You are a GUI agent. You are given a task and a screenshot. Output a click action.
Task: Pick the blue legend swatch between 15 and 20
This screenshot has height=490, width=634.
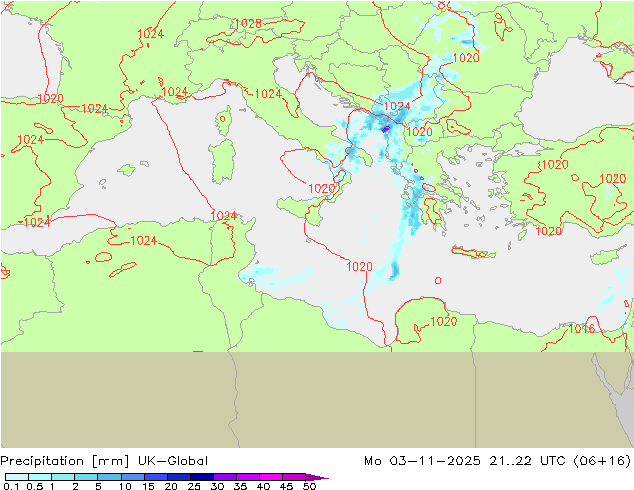coord(156,477)
